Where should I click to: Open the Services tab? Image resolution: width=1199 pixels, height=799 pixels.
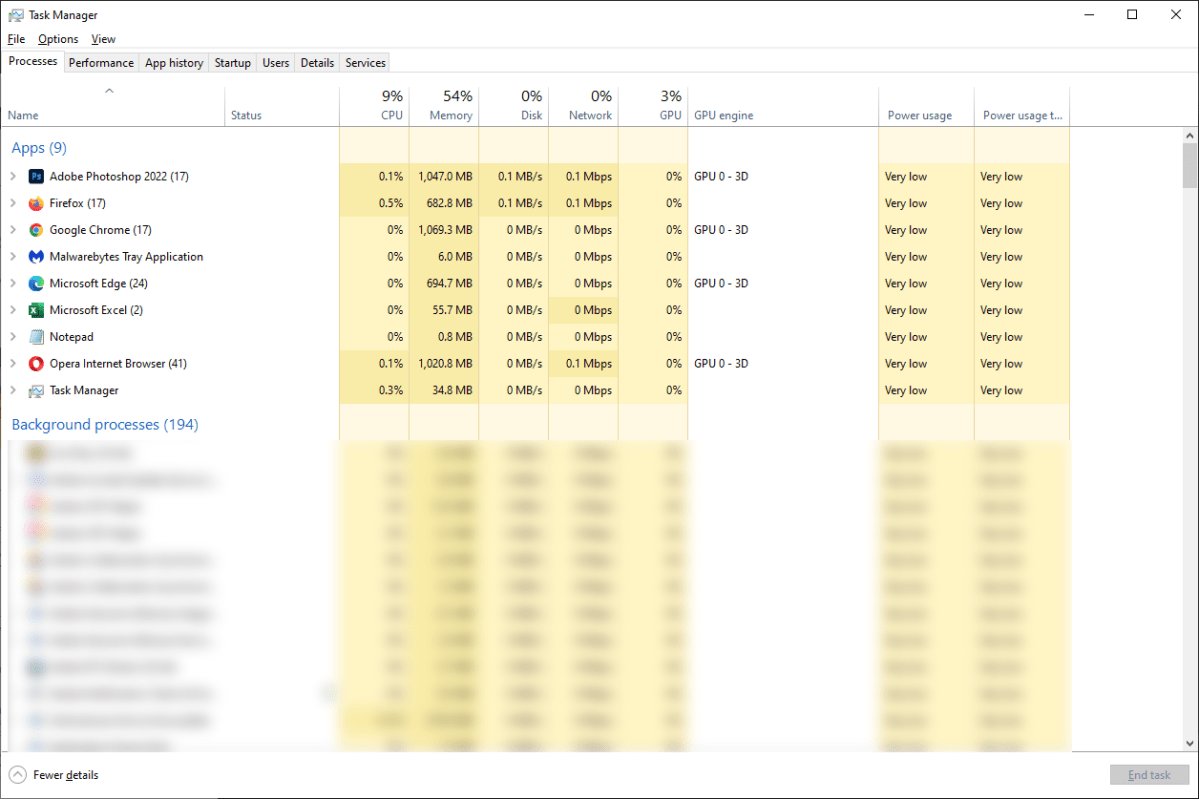pyautogui.click(x=365, y=63)
